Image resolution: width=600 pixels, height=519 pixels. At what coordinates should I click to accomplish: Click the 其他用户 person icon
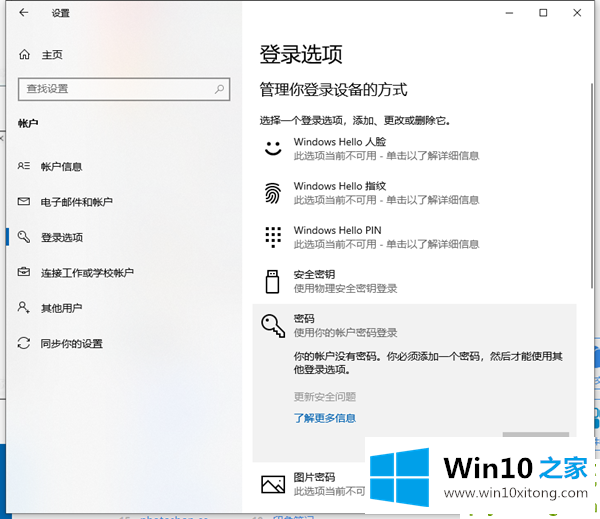point(24,307)
